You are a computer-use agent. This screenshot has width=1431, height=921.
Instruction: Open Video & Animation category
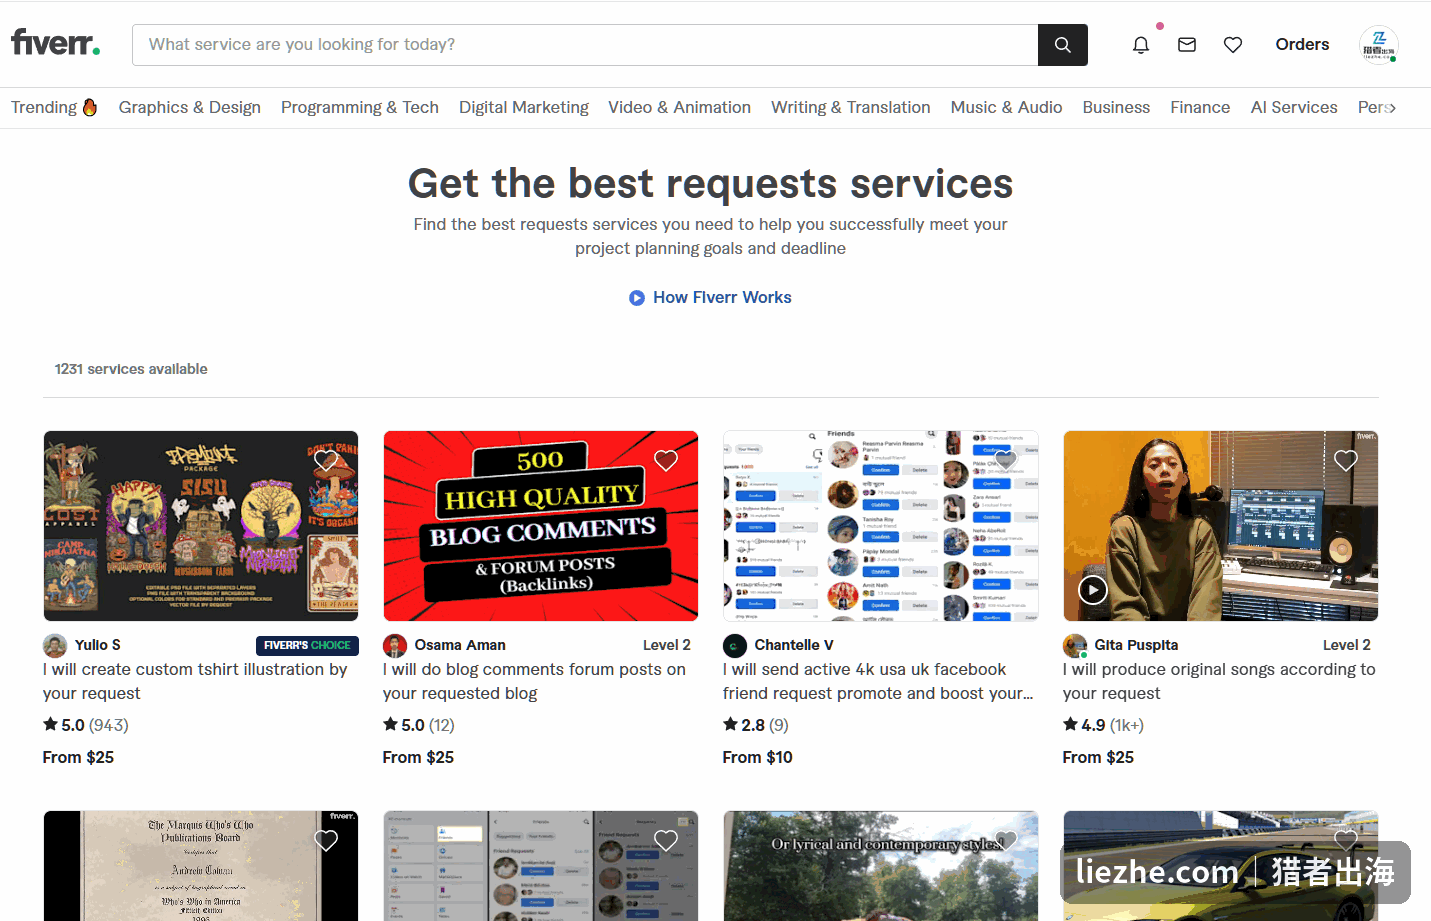tap(680, 107)
